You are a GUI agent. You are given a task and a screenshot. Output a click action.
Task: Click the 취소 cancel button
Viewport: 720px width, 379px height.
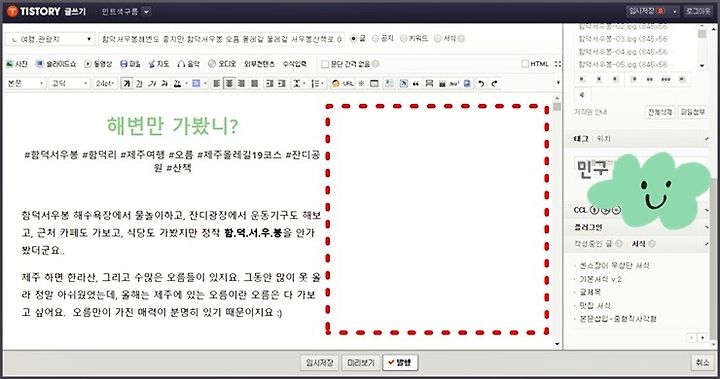pos(702,362)
